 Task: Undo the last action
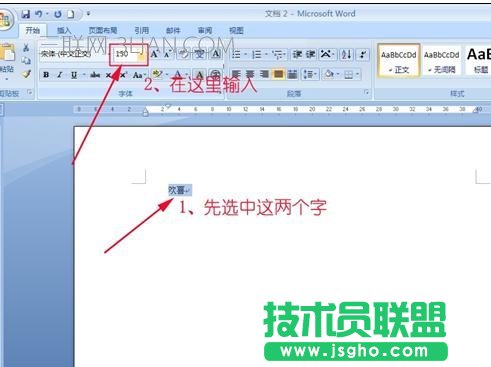click(x=39, y=14)
